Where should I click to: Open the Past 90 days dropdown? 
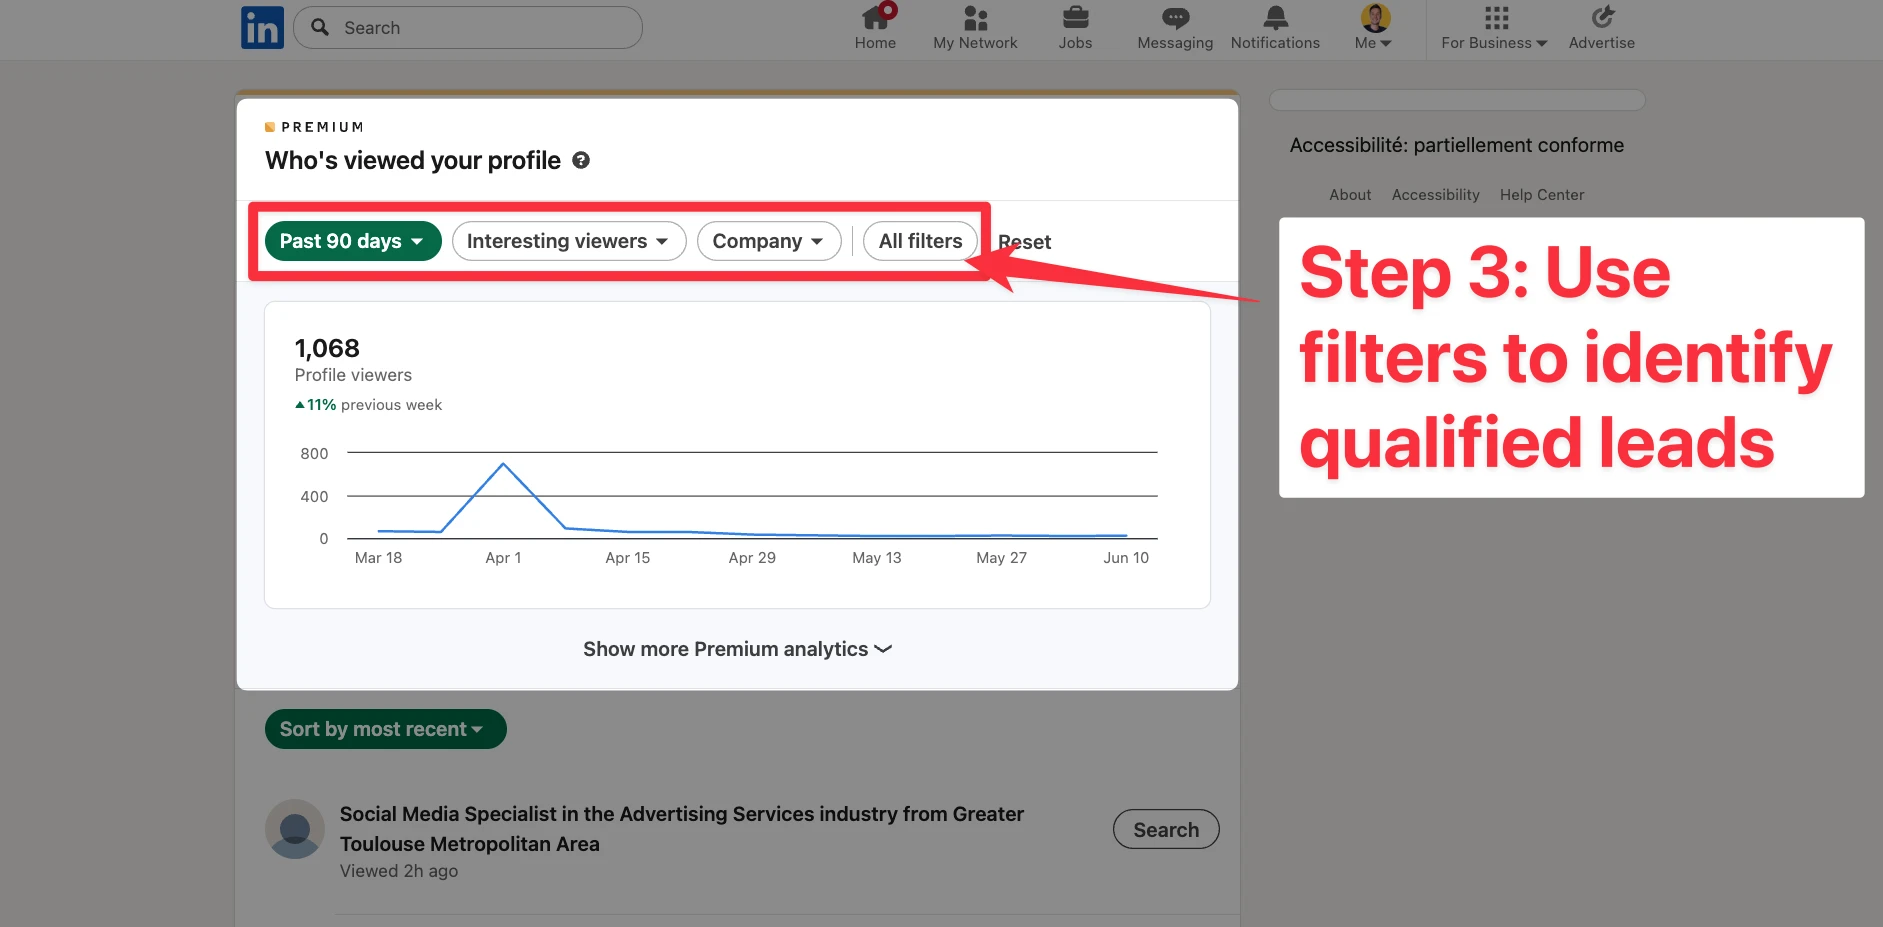click(x=353, y=241)
